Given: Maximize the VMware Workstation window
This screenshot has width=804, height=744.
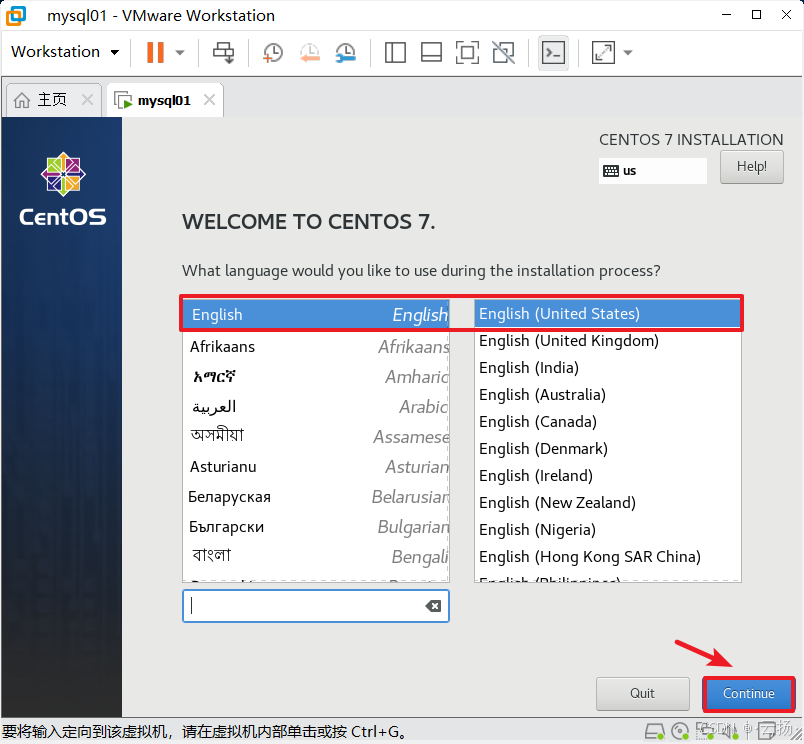Looking at the screenshot, I should pos(756,15).
